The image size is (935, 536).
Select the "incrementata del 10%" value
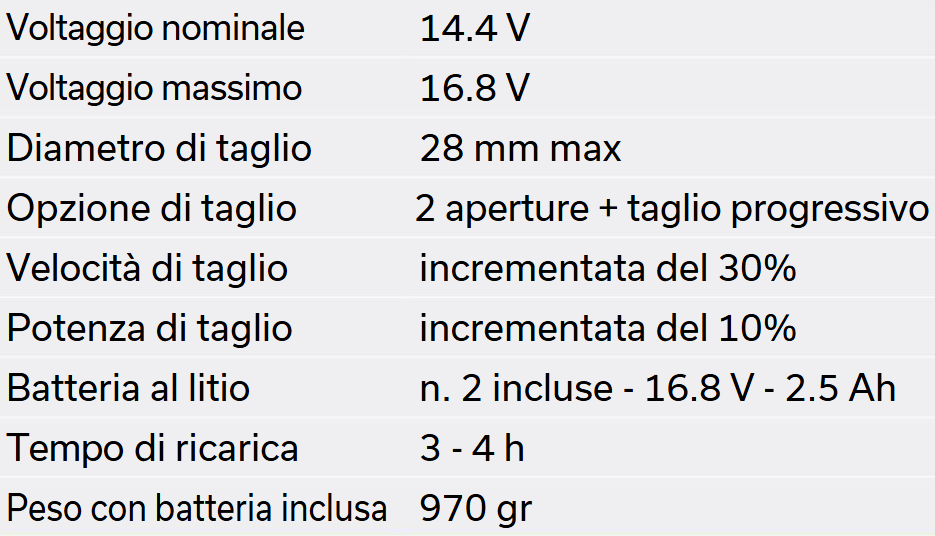click(x=607, y=328)
